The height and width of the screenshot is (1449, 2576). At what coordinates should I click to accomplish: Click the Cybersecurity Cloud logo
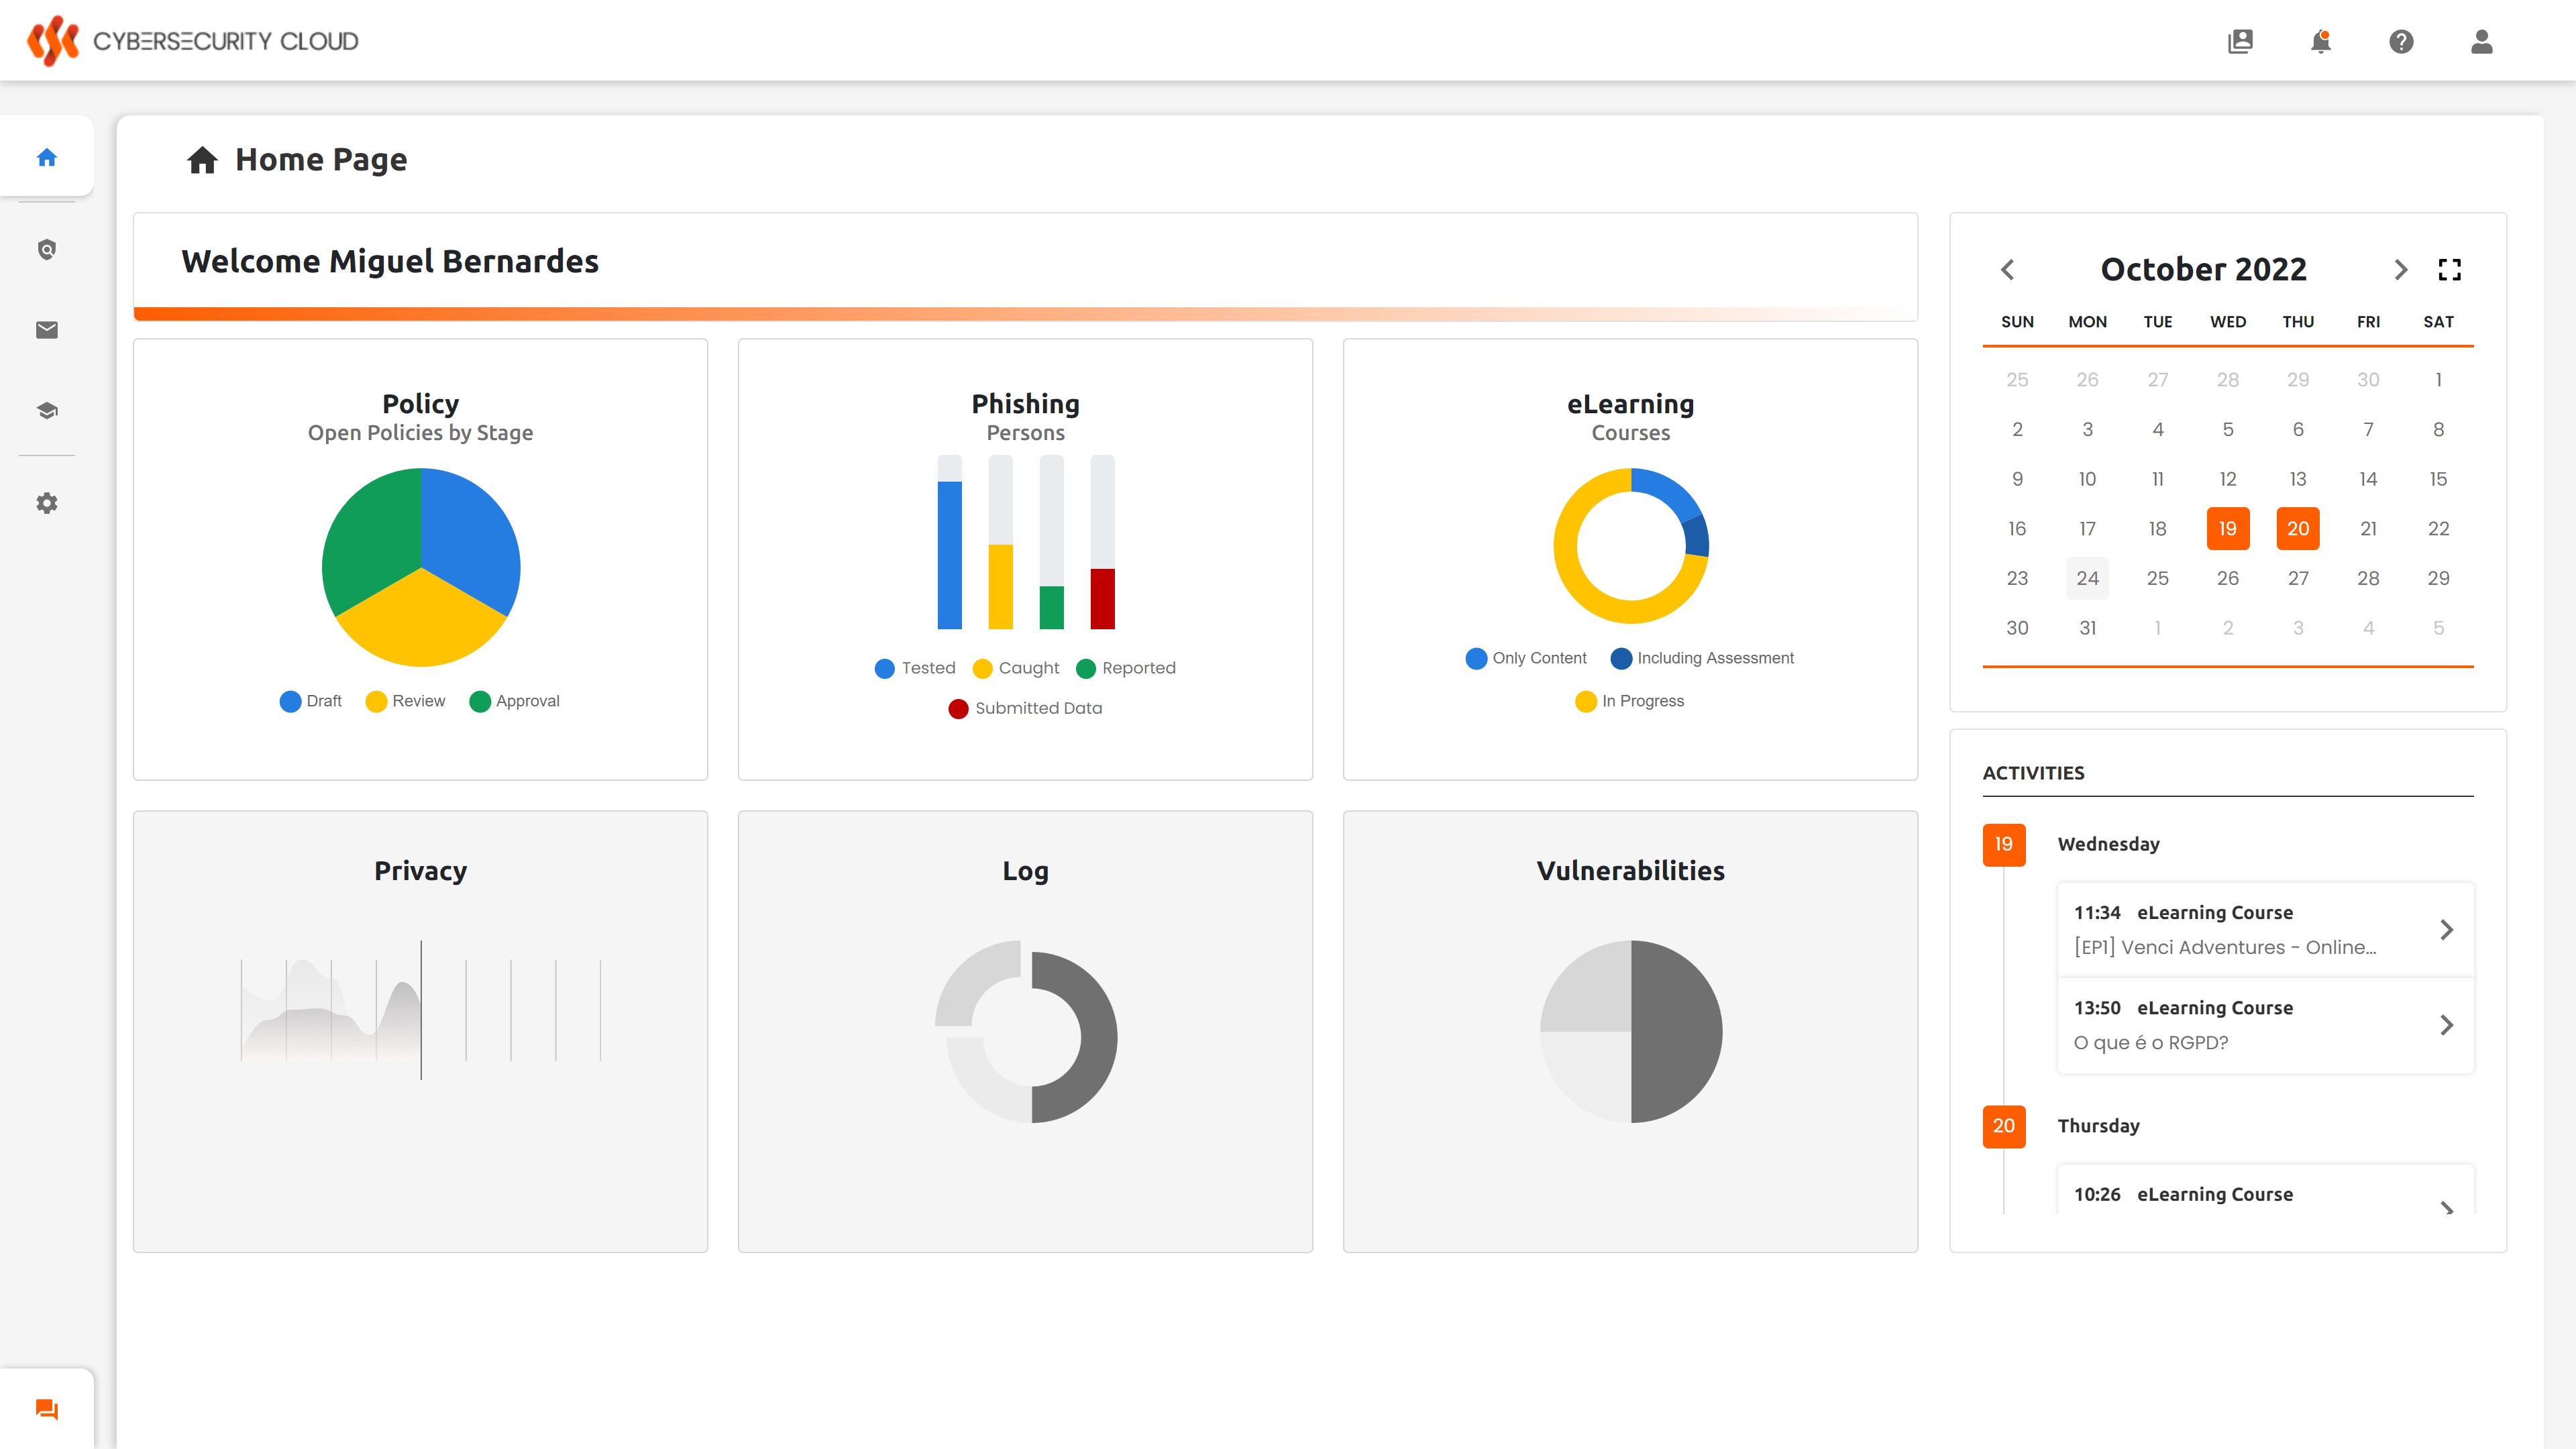(x=192, y=41)
